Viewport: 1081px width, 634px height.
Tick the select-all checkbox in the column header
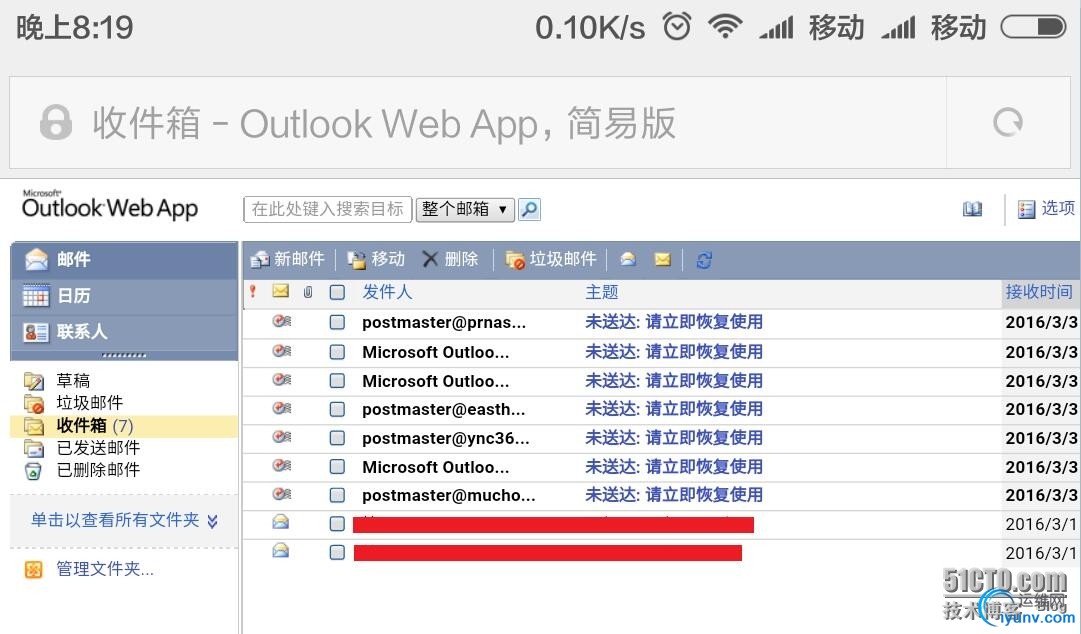(x=337, y=292)
